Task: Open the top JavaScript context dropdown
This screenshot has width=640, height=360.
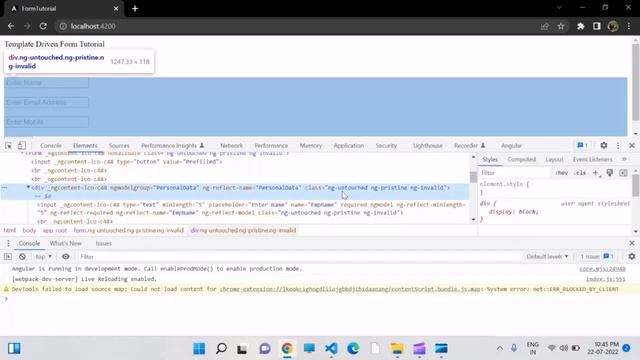Action: coord(43,256)
